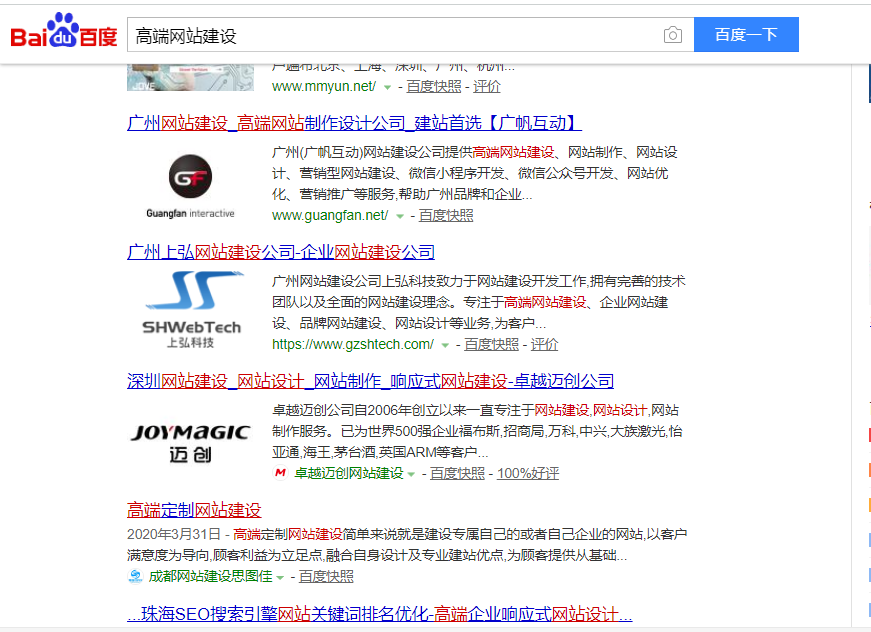Open the 100%好评 rating link

pyautogui.click(x=528, y=473)
